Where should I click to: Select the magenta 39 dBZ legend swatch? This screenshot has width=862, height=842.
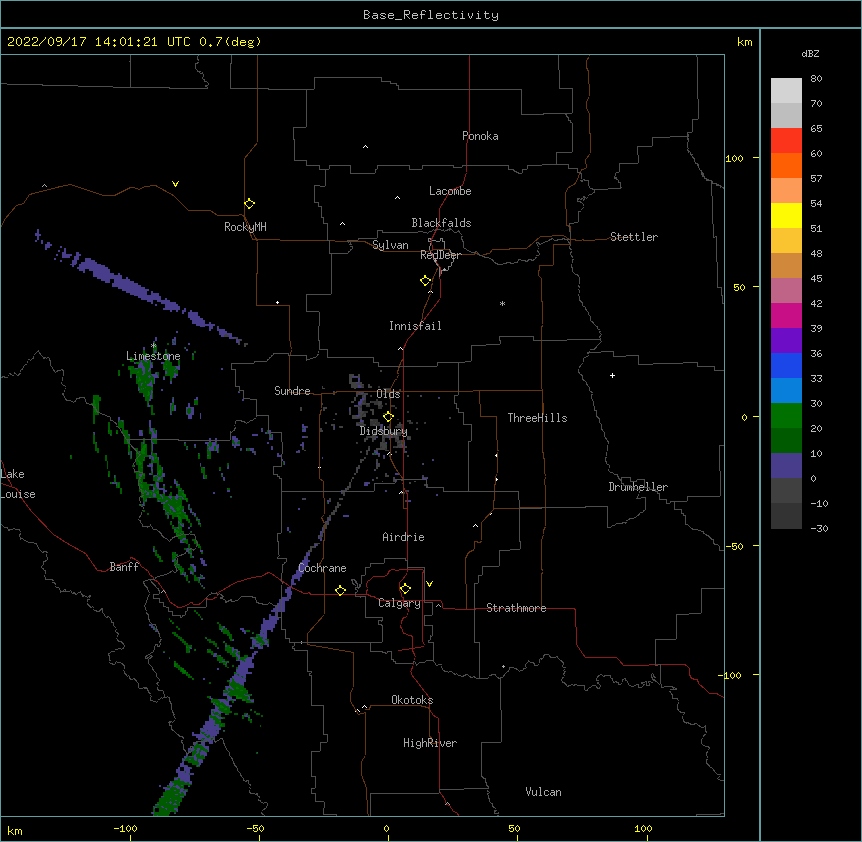point(786,315)
